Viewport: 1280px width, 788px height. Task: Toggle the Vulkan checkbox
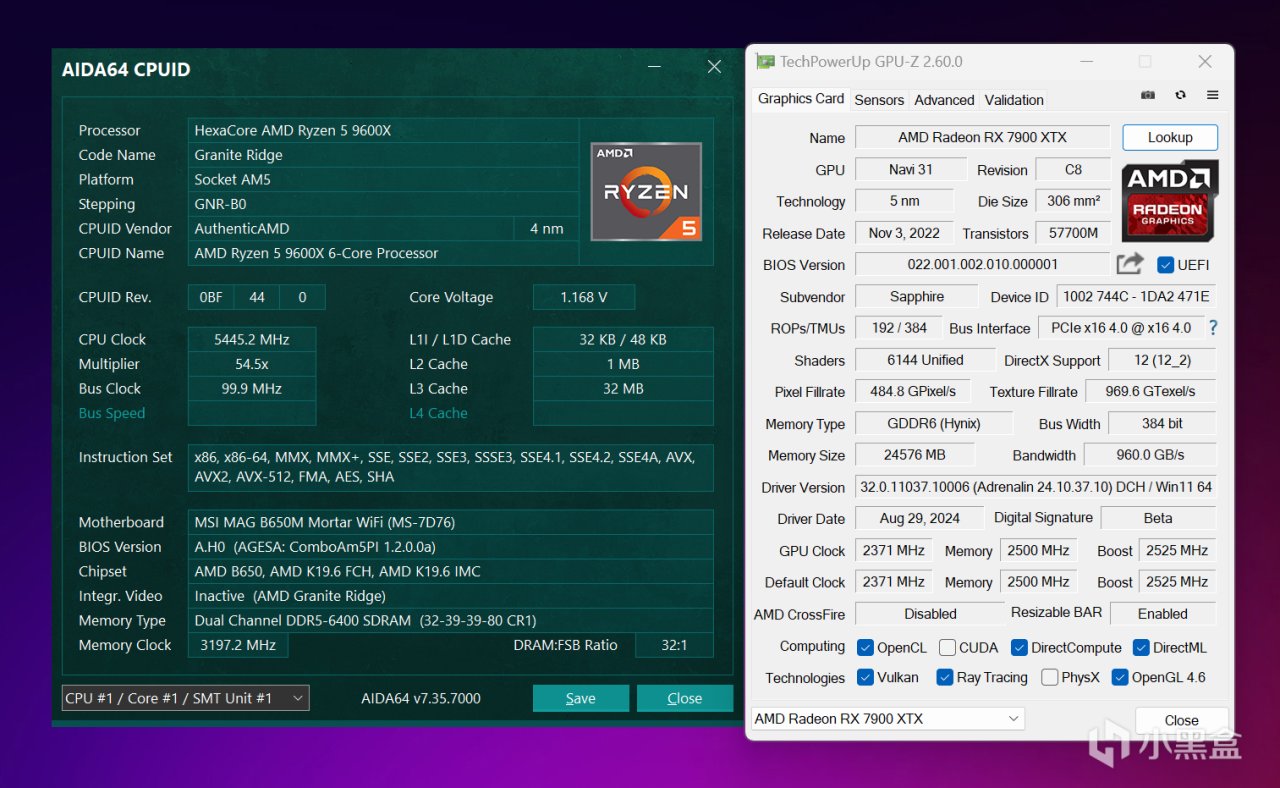(866, 677)
